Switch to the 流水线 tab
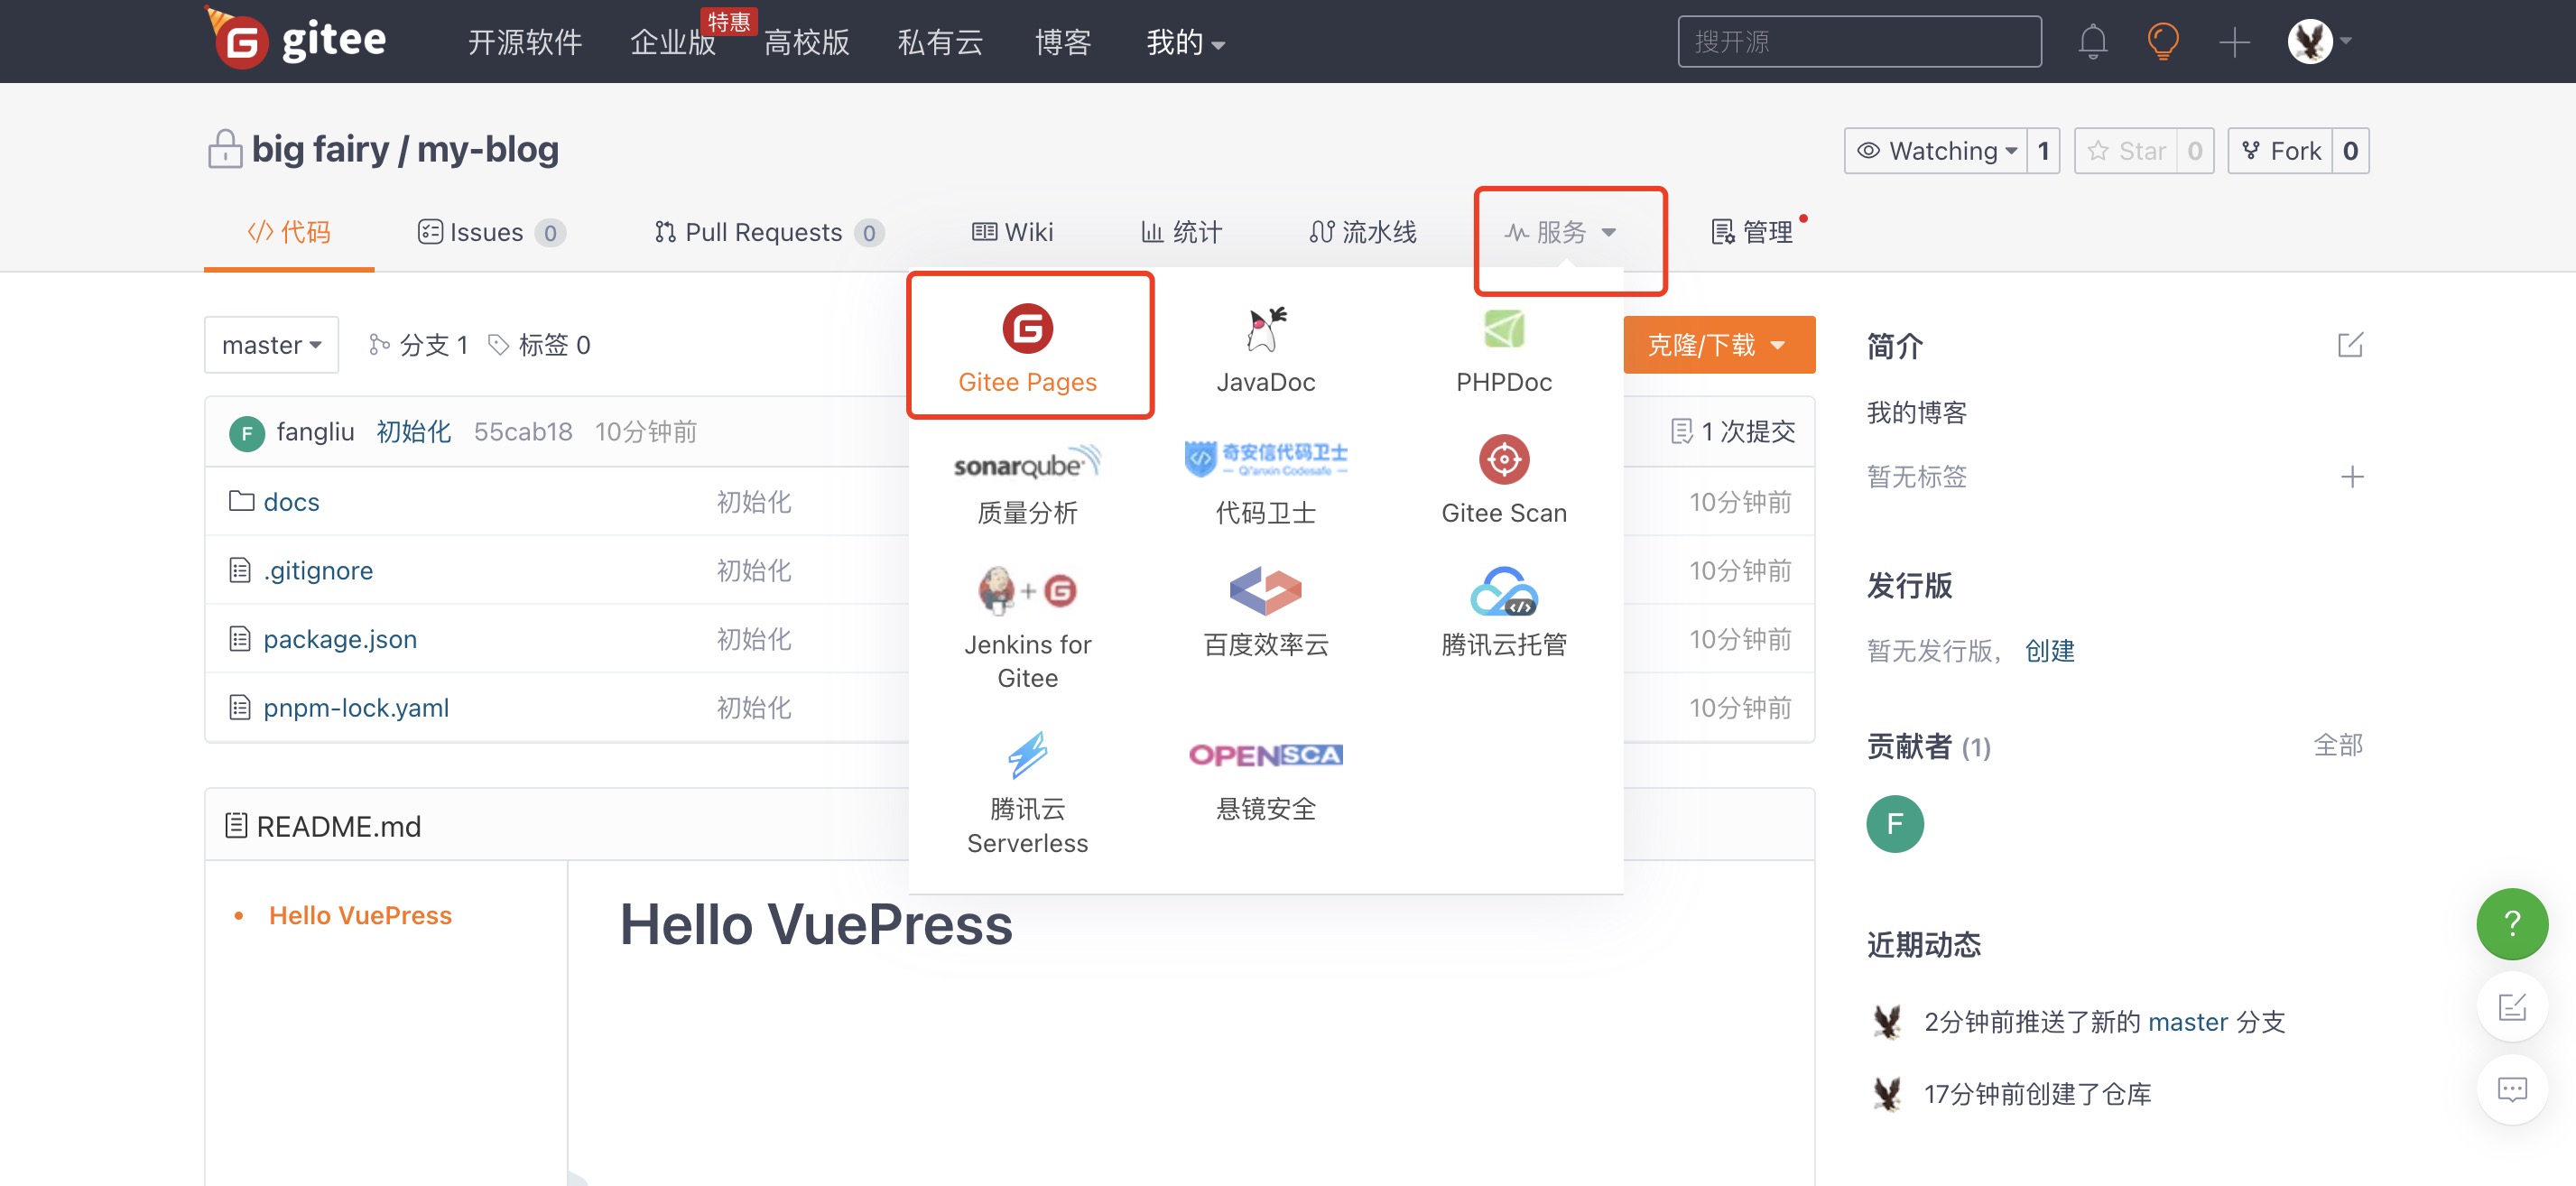The image size is (2576, 1186). (x=1362, y=233)
